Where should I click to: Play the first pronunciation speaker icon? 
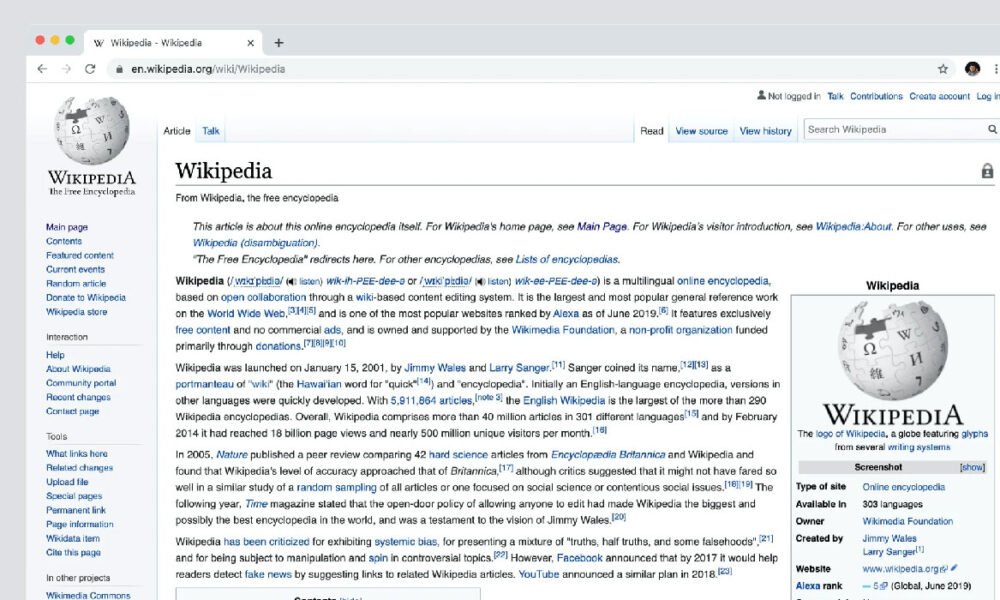pyautogui.click(x=291, y=281)
